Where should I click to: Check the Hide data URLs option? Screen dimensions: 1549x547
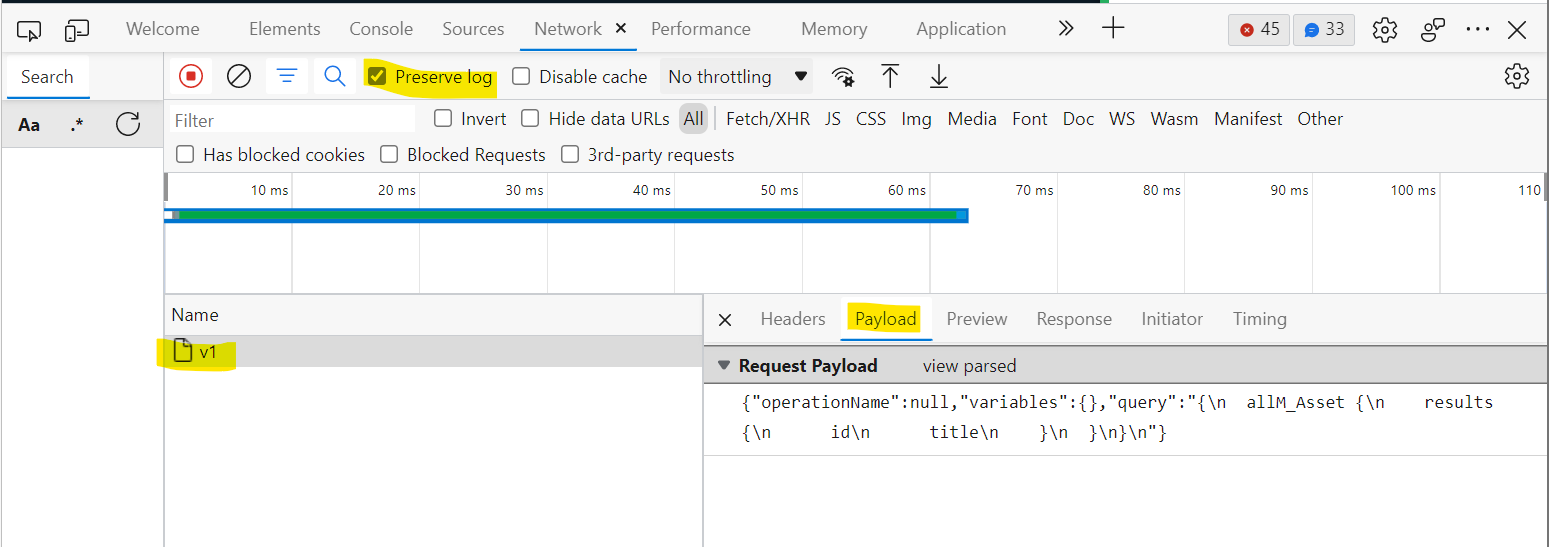click(530, 119)
